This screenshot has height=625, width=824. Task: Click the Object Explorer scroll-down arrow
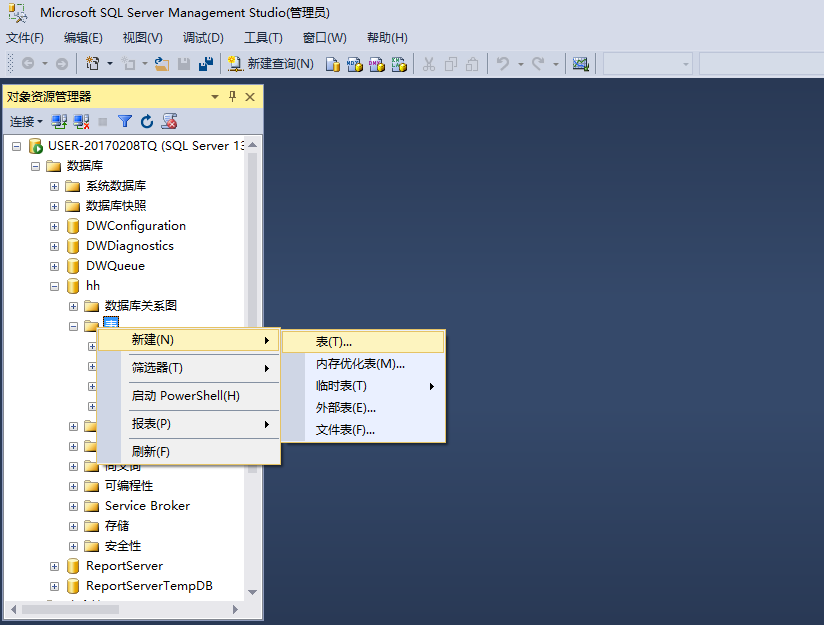(252, 592)
